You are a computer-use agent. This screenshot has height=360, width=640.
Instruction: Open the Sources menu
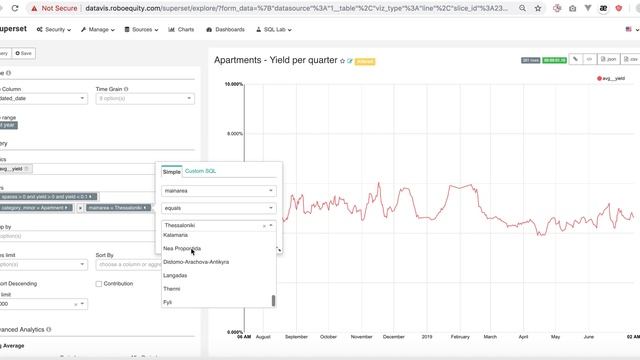[x=141, y=29]
